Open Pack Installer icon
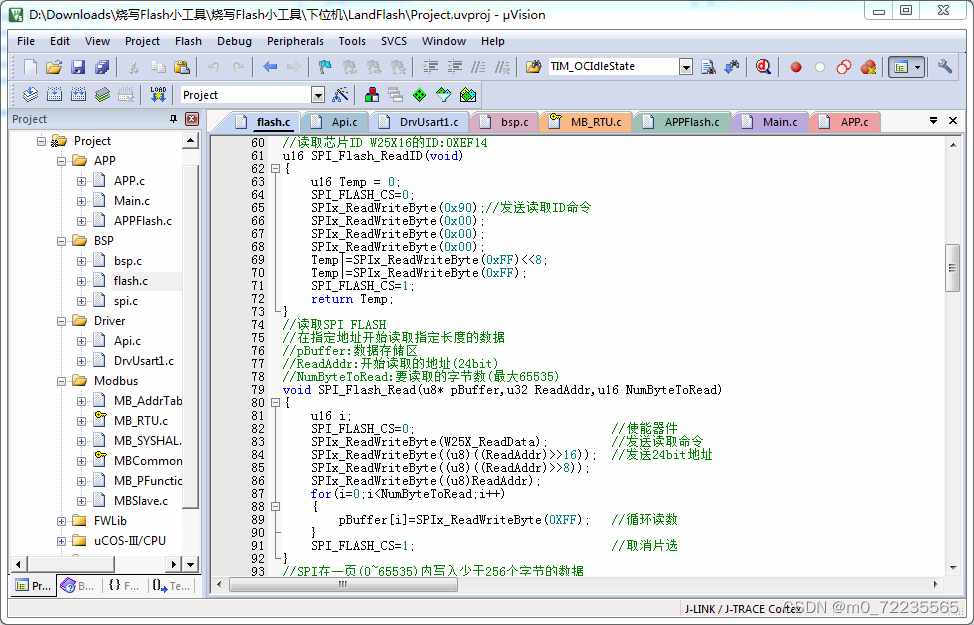974x625 pixels. (x=468, y=94)
